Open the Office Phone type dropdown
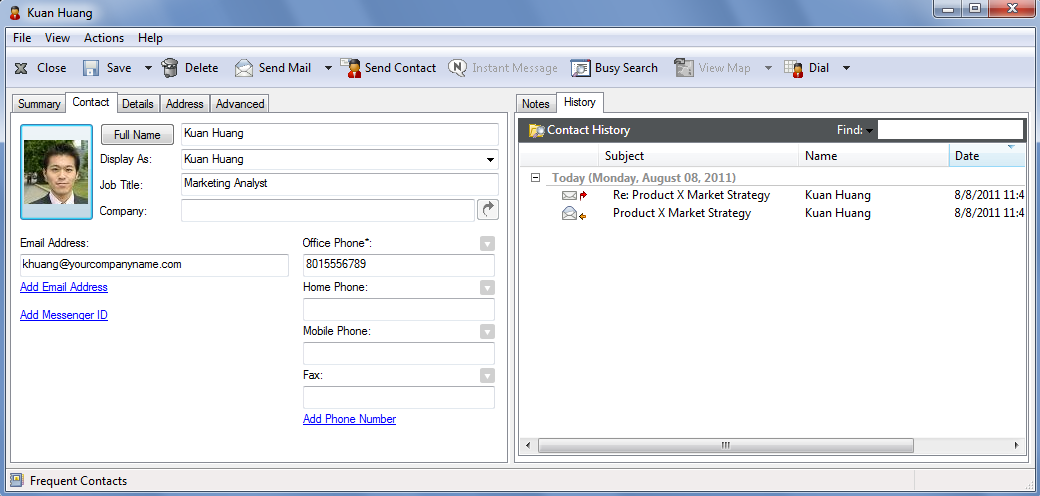This screenshot has height=496, width=1040. (x=488, y=244)
